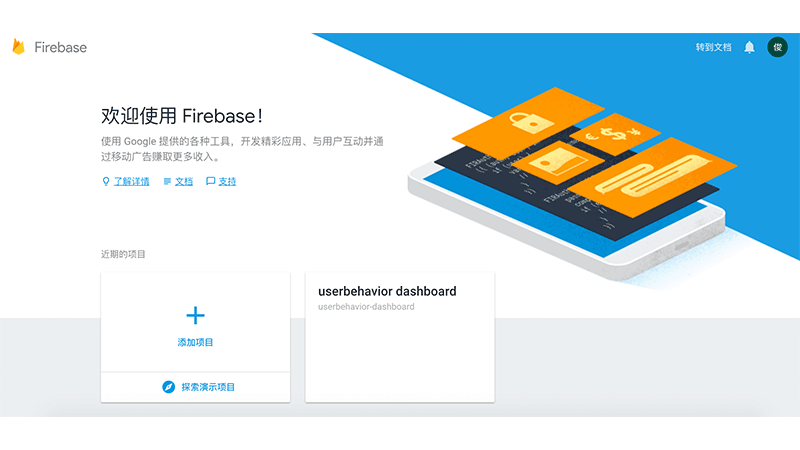This screenshot has height=450, width=800.
Task: Click the Firebase flame logo icon
Action: click(18, 47)
